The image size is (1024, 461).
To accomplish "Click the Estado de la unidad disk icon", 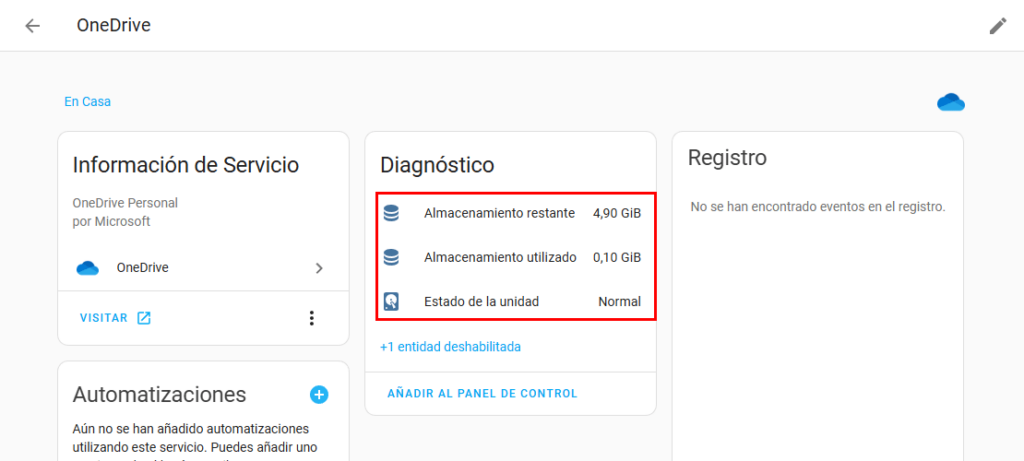I will (x=392, y=301).
